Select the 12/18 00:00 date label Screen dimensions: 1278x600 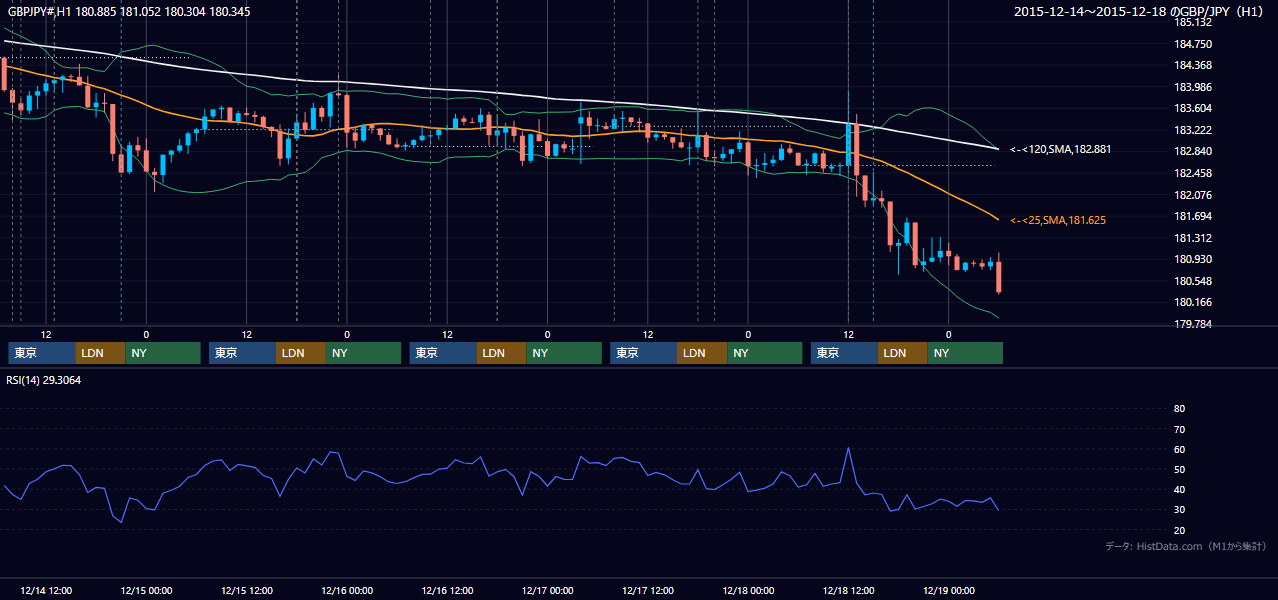(748, 590)
